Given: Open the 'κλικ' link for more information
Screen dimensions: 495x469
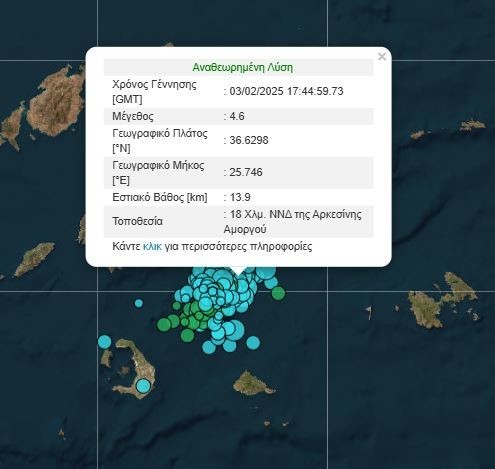Looking at the screenshot, I should pos(152,246).
